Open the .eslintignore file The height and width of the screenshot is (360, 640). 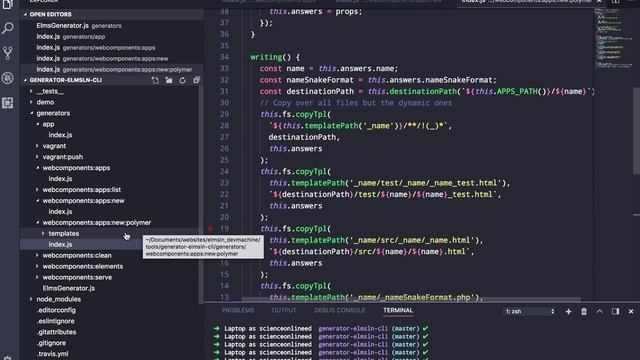[x=56, y=321]
